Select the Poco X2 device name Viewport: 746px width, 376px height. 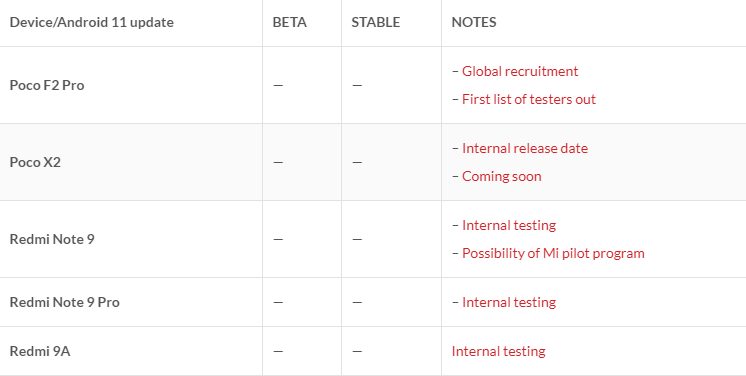point(35,163)
